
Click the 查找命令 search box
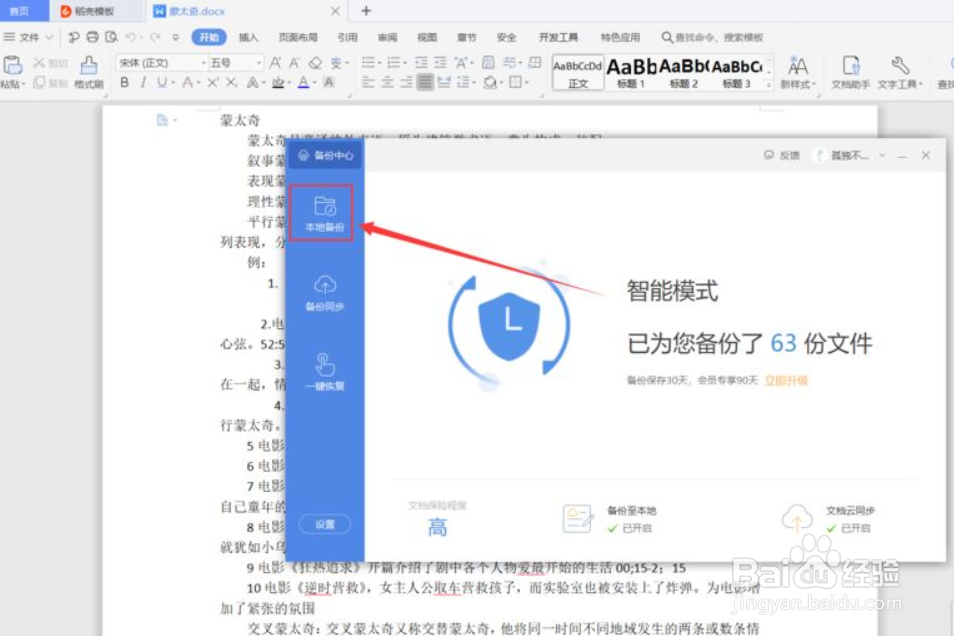[x=712, y=37]
